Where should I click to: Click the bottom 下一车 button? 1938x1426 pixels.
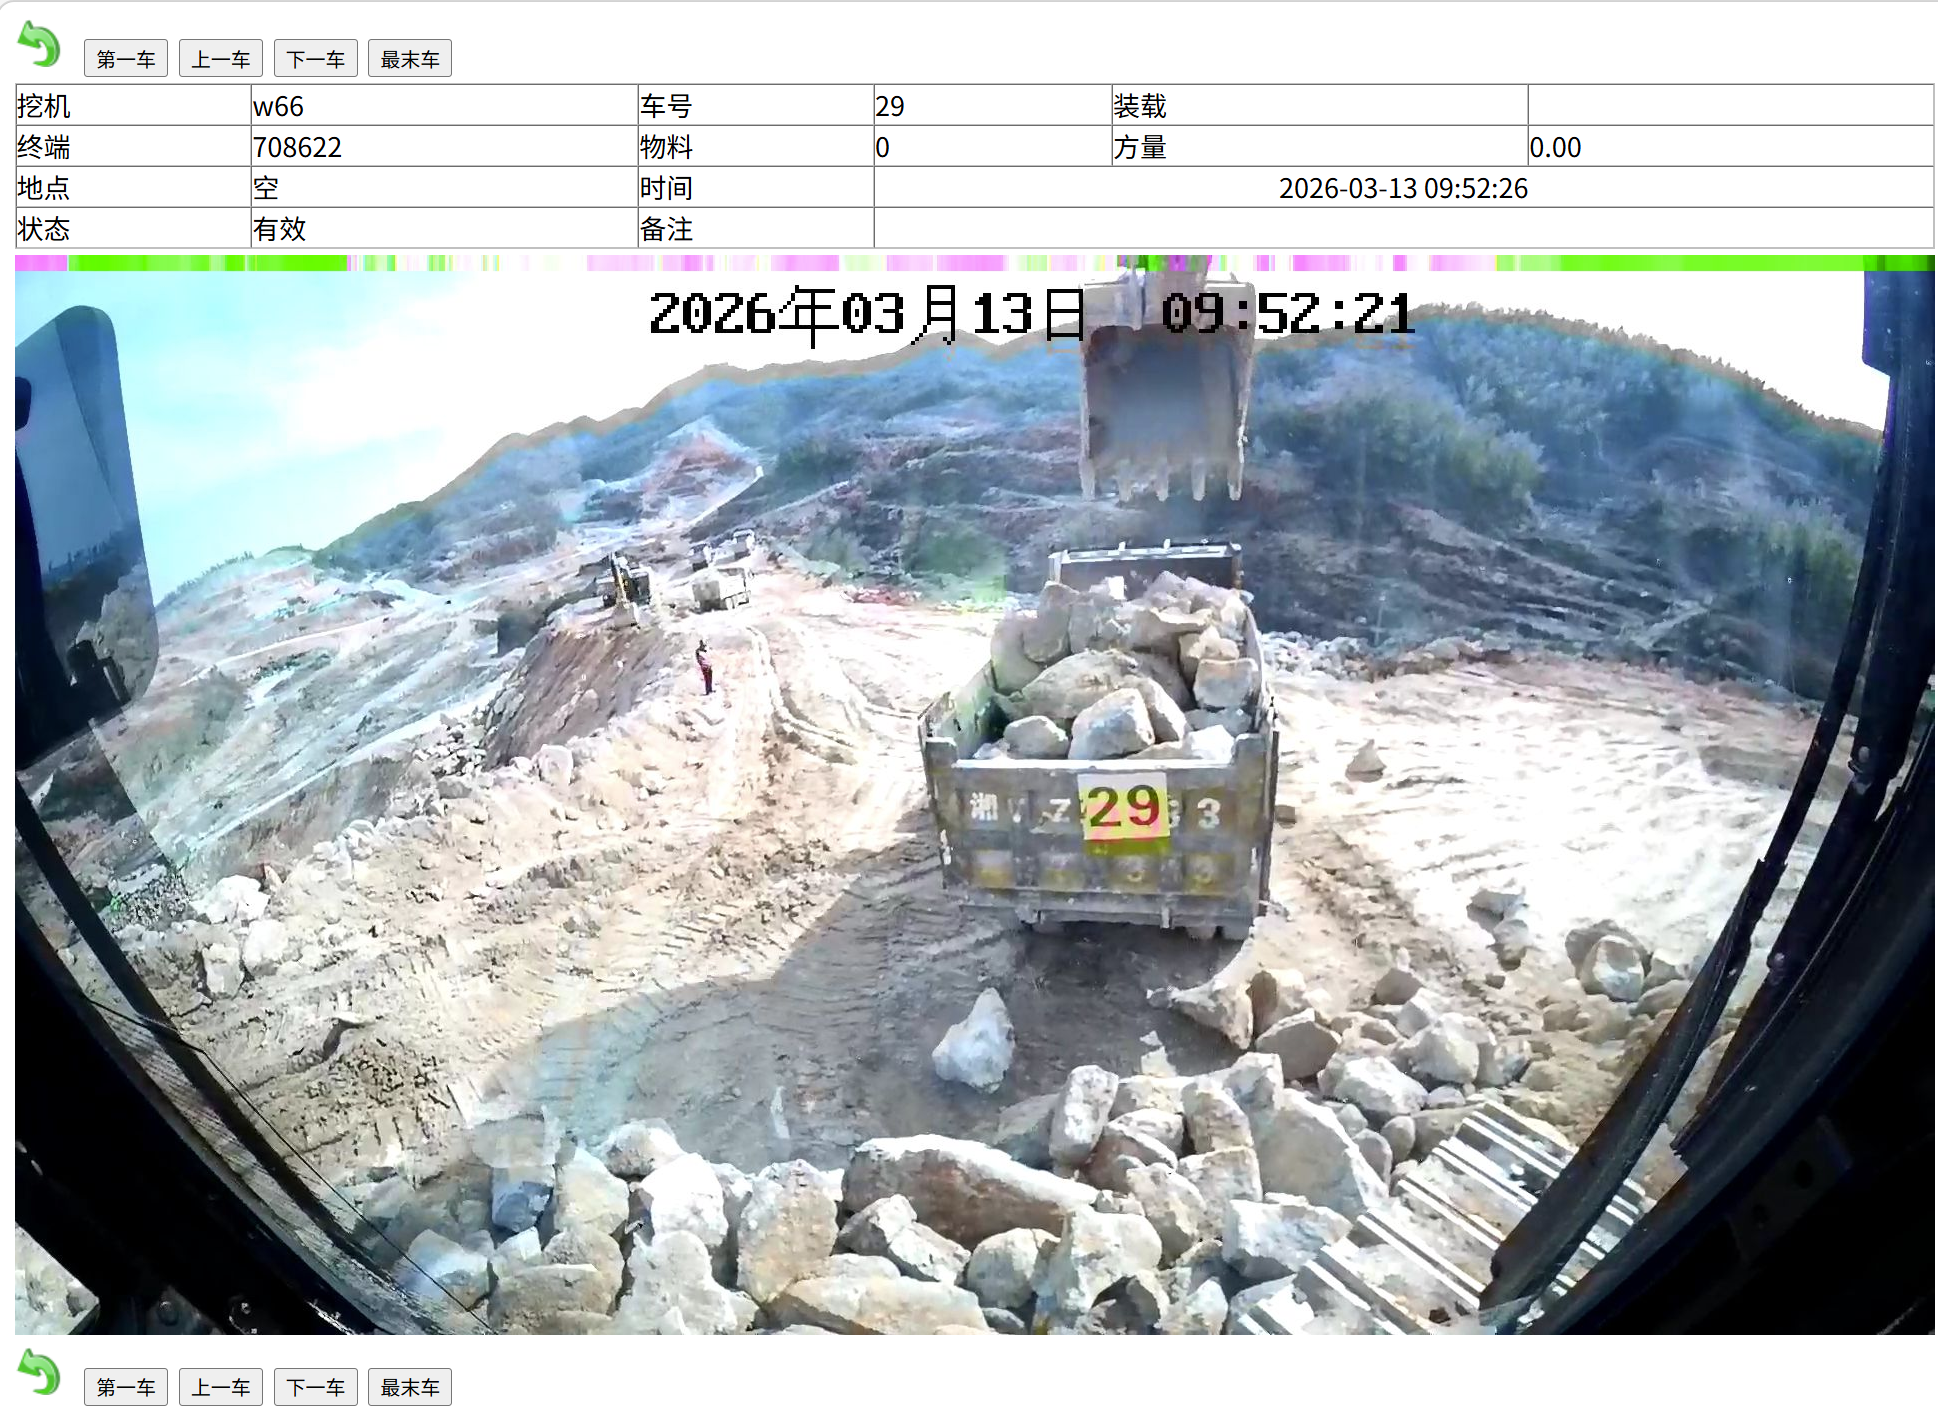pyautogui.click(x=315, y=1387)
